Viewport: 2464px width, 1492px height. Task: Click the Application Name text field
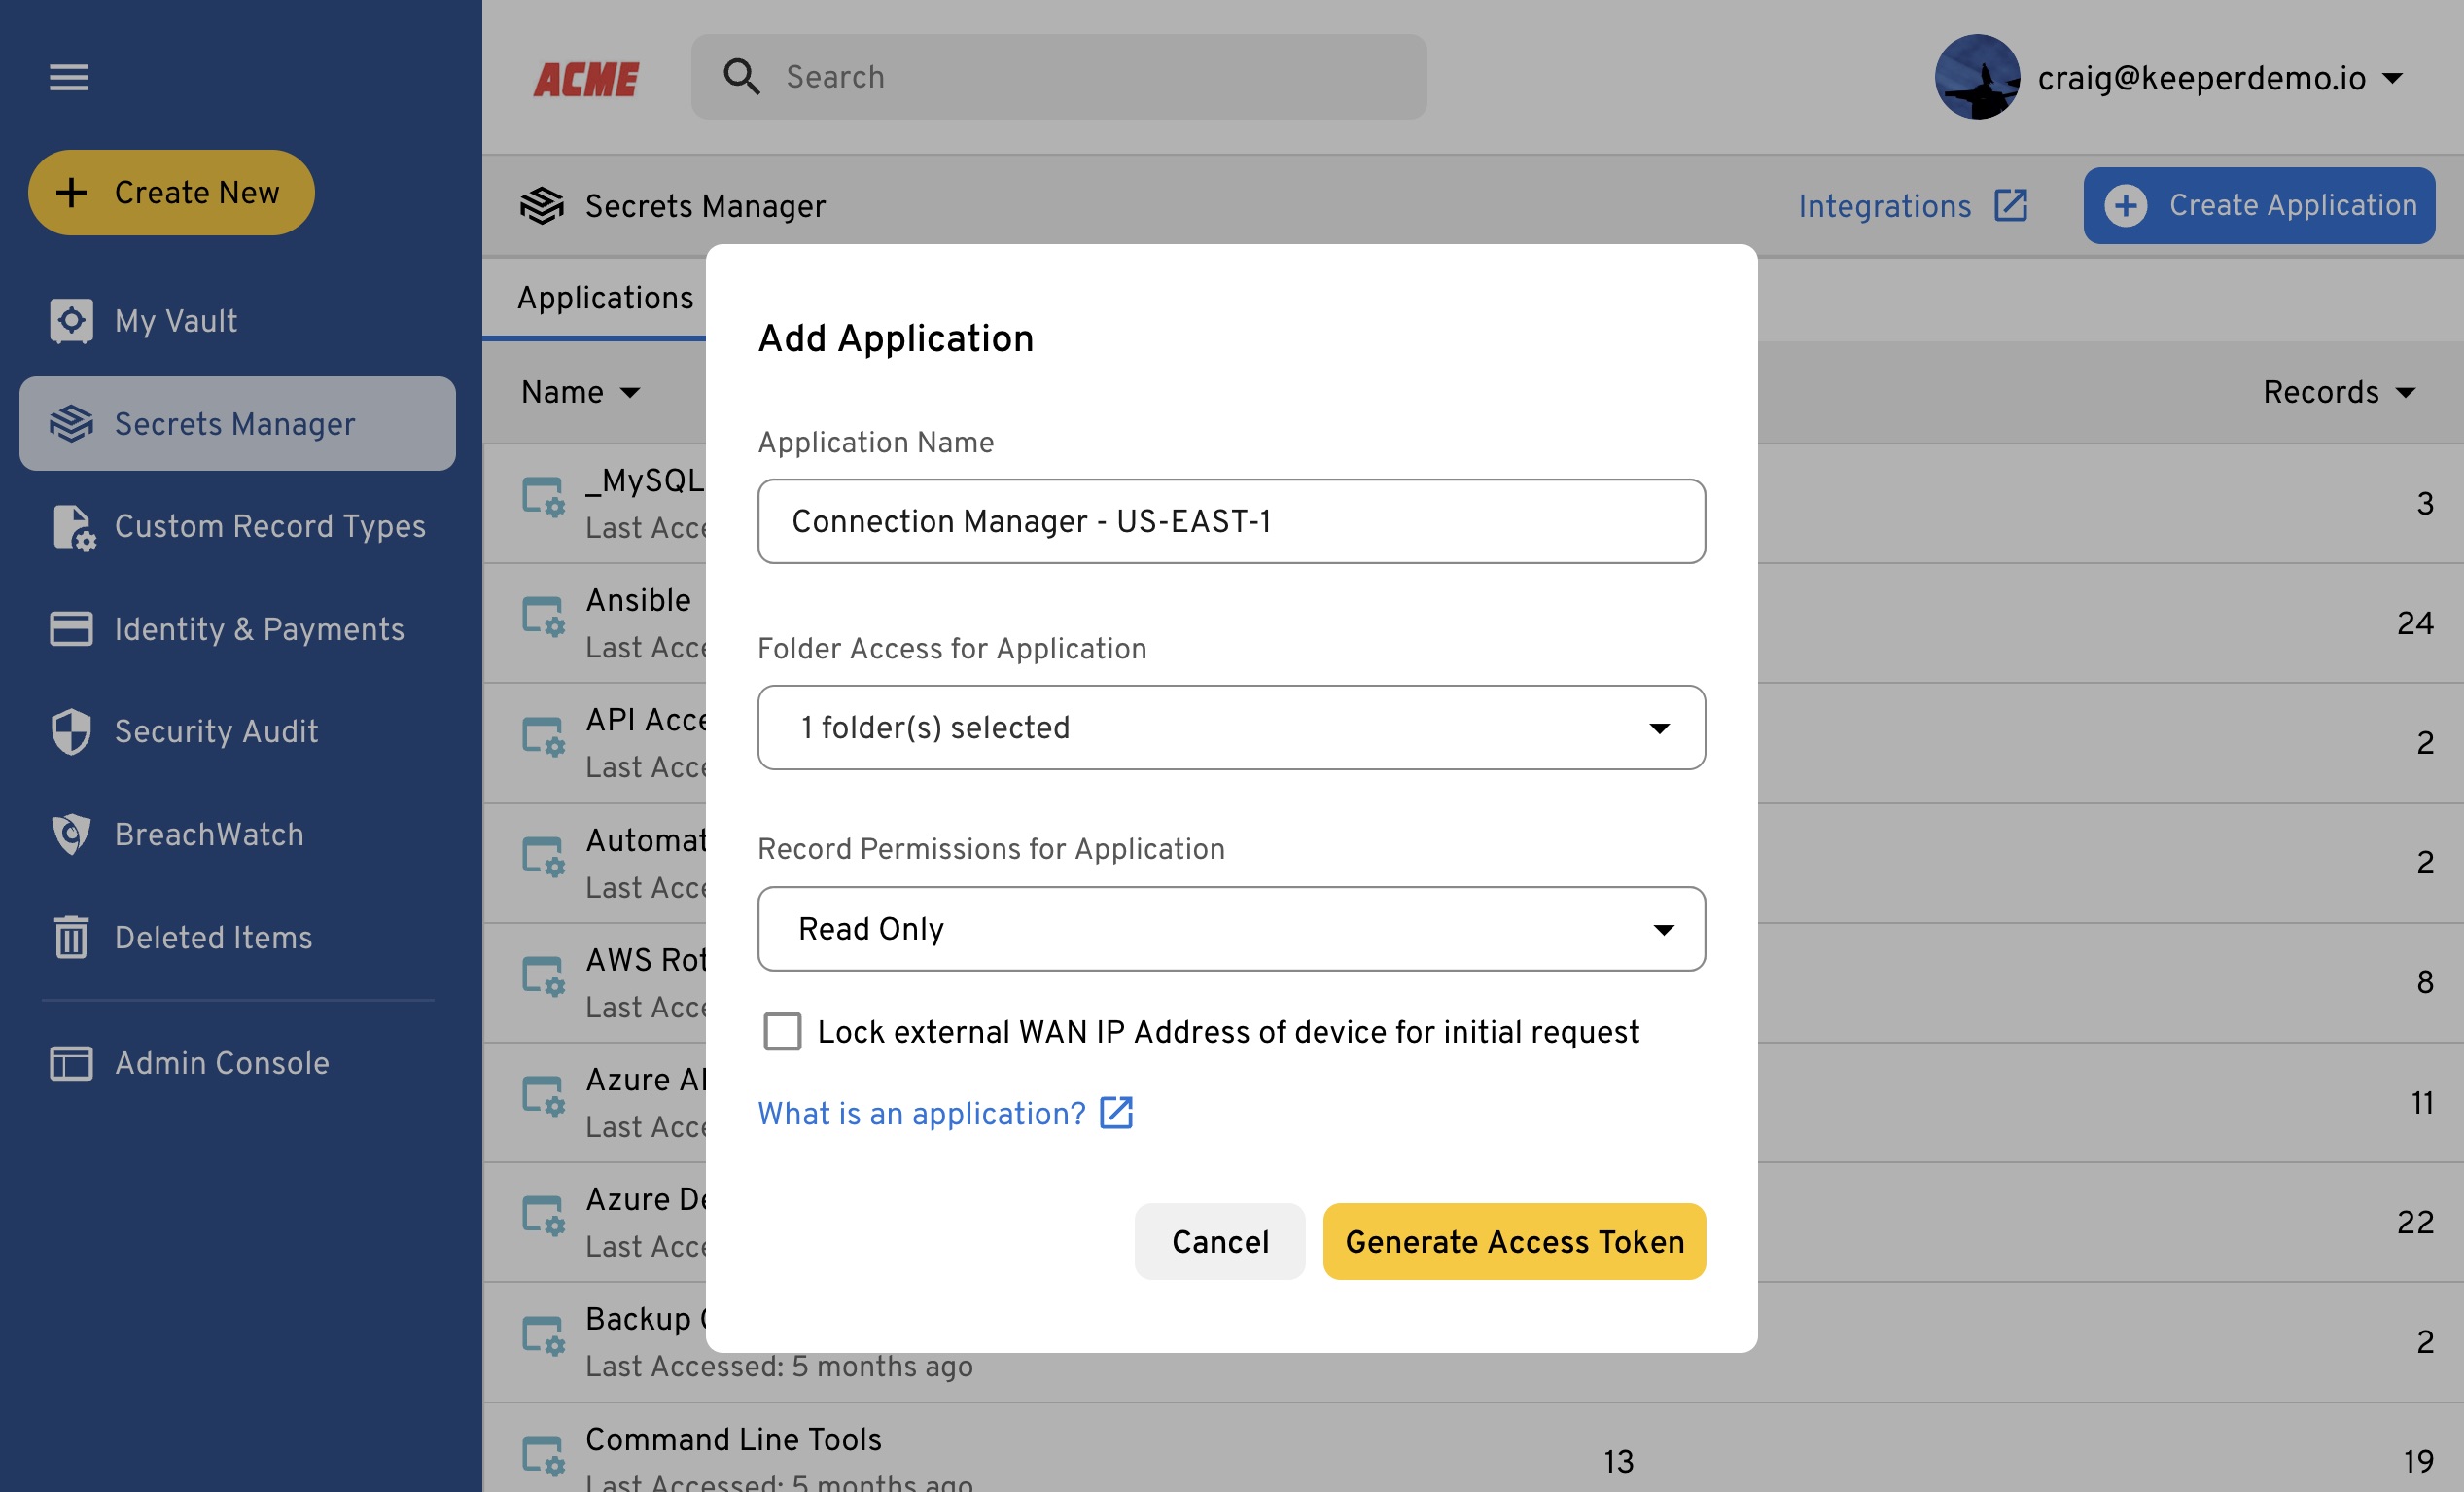(x=1231, y=521)
